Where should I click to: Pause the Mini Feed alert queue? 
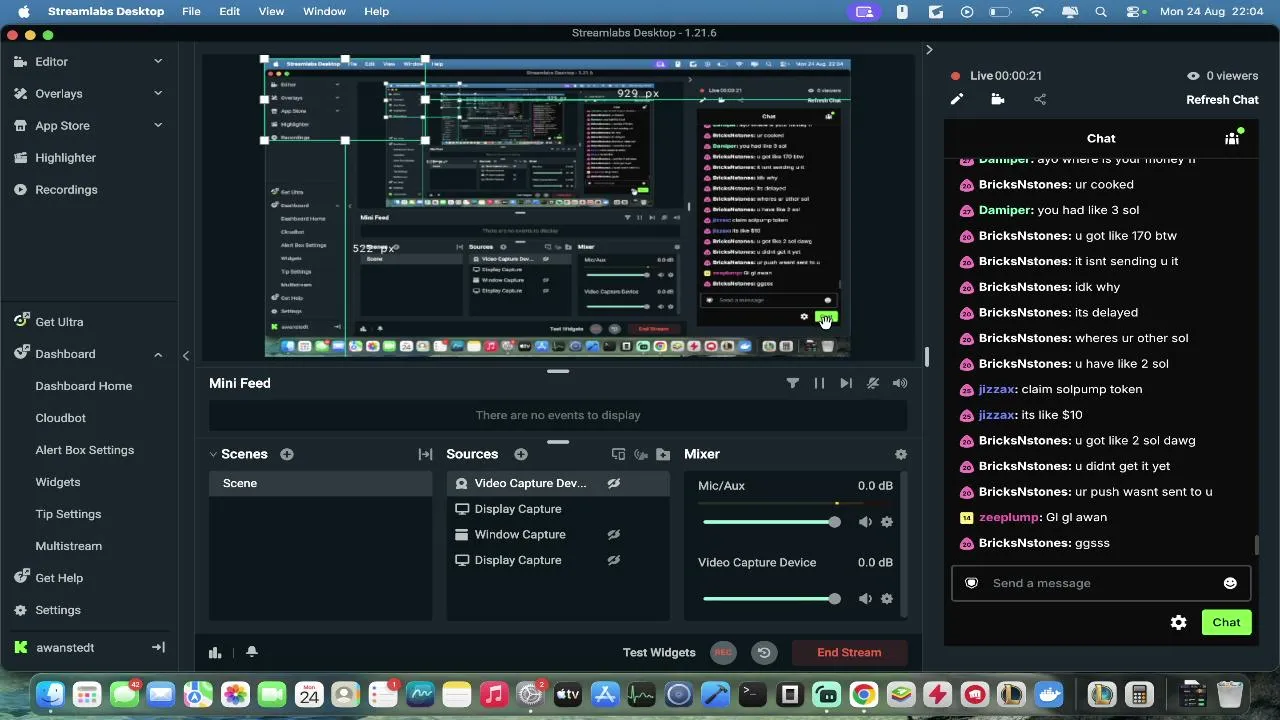819,383
